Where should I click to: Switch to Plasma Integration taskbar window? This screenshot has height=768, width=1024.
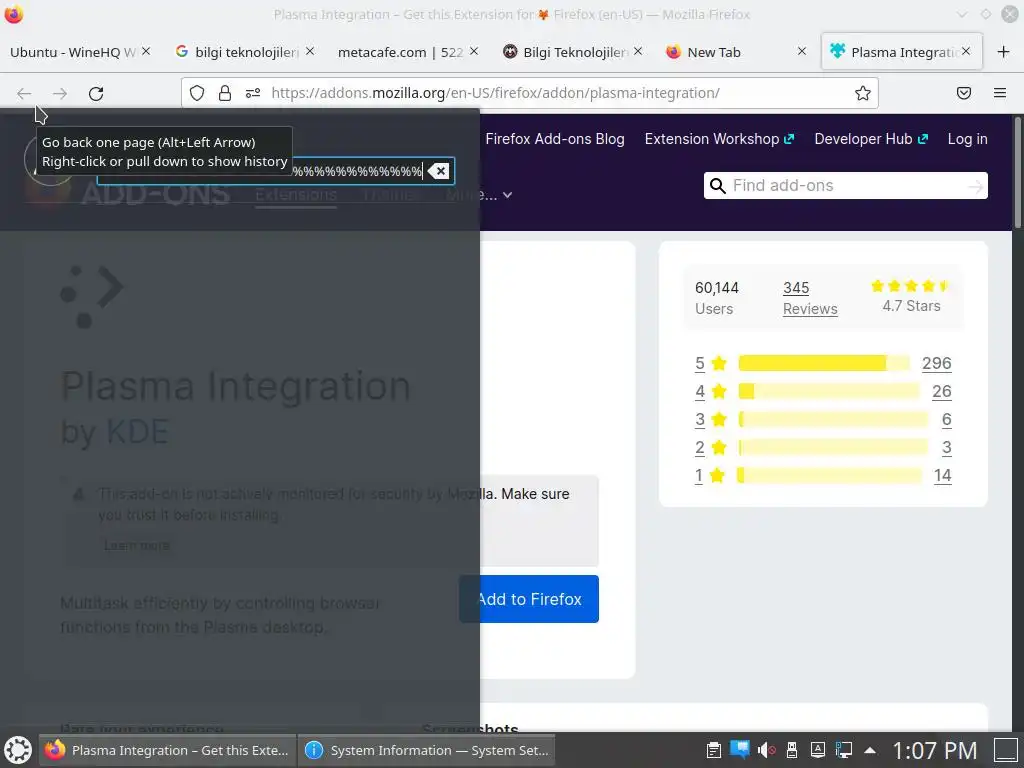click(x=168, y=750)
